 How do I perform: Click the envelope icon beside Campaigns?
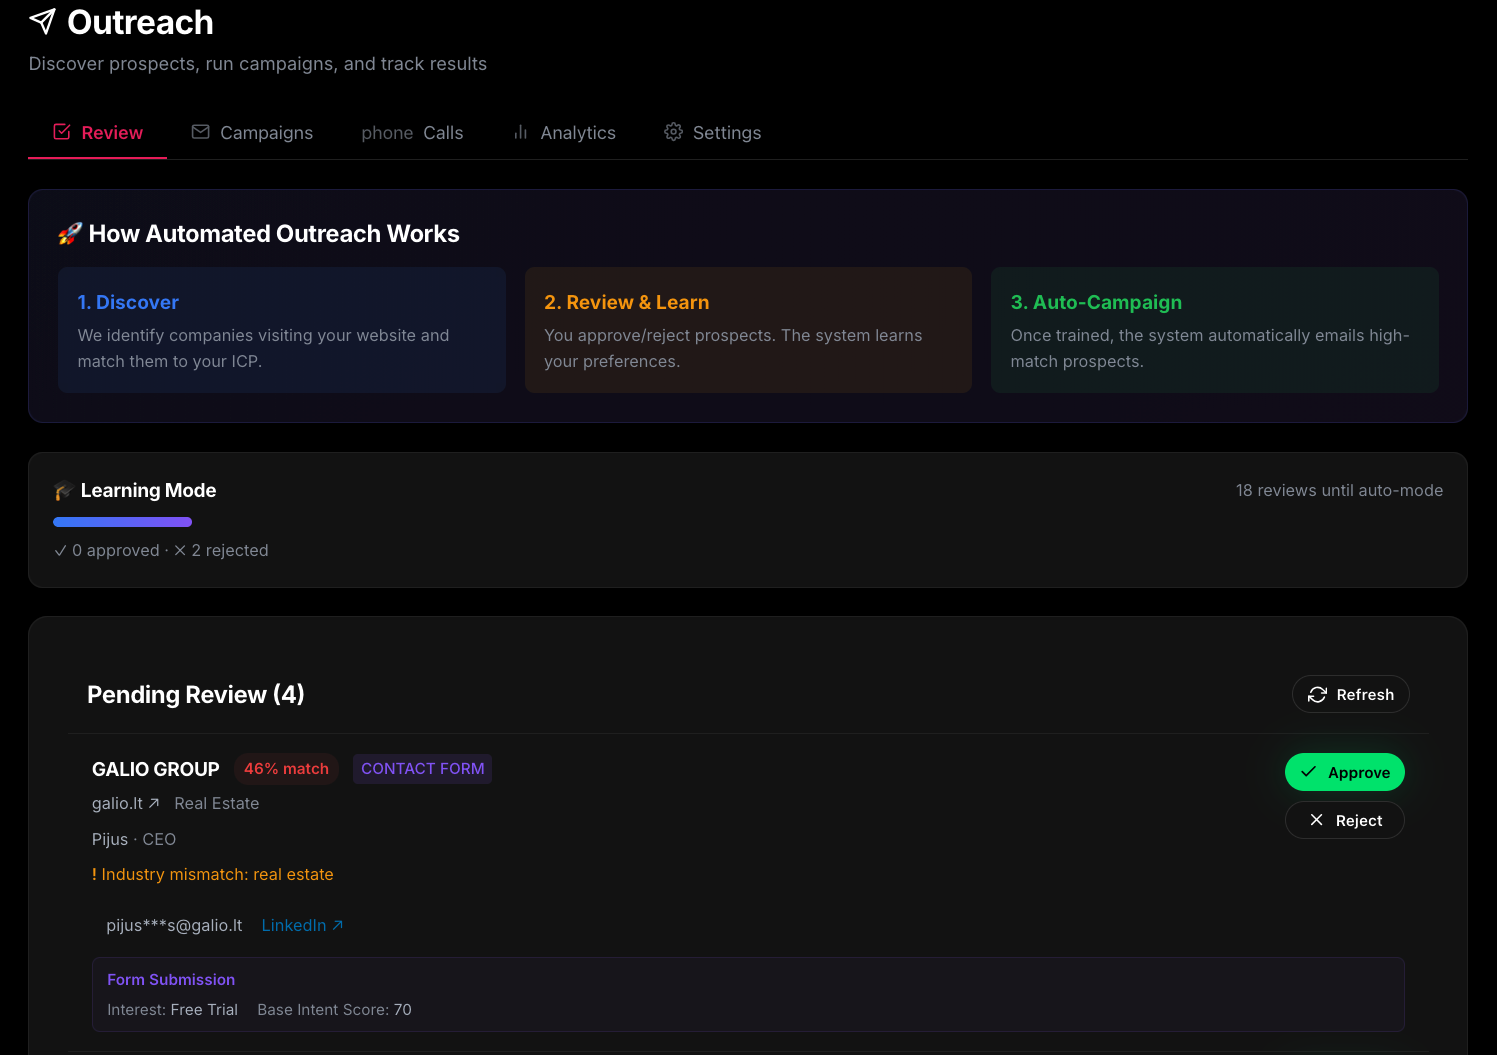click(200, 131)
